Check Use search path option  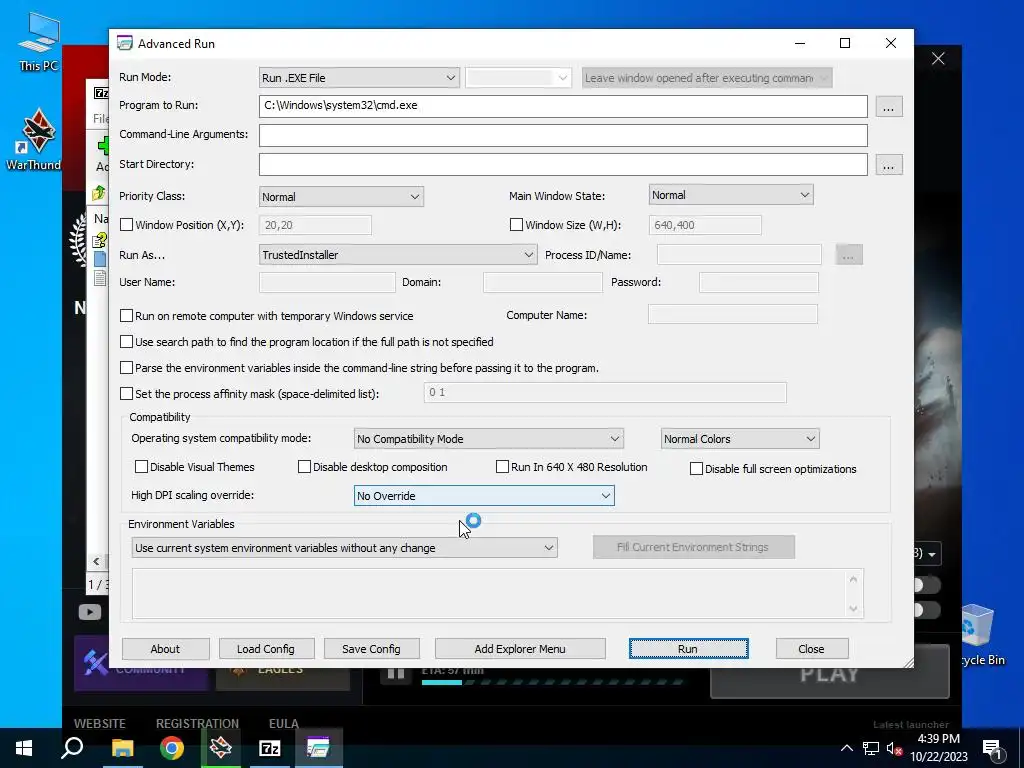[127, 342]
